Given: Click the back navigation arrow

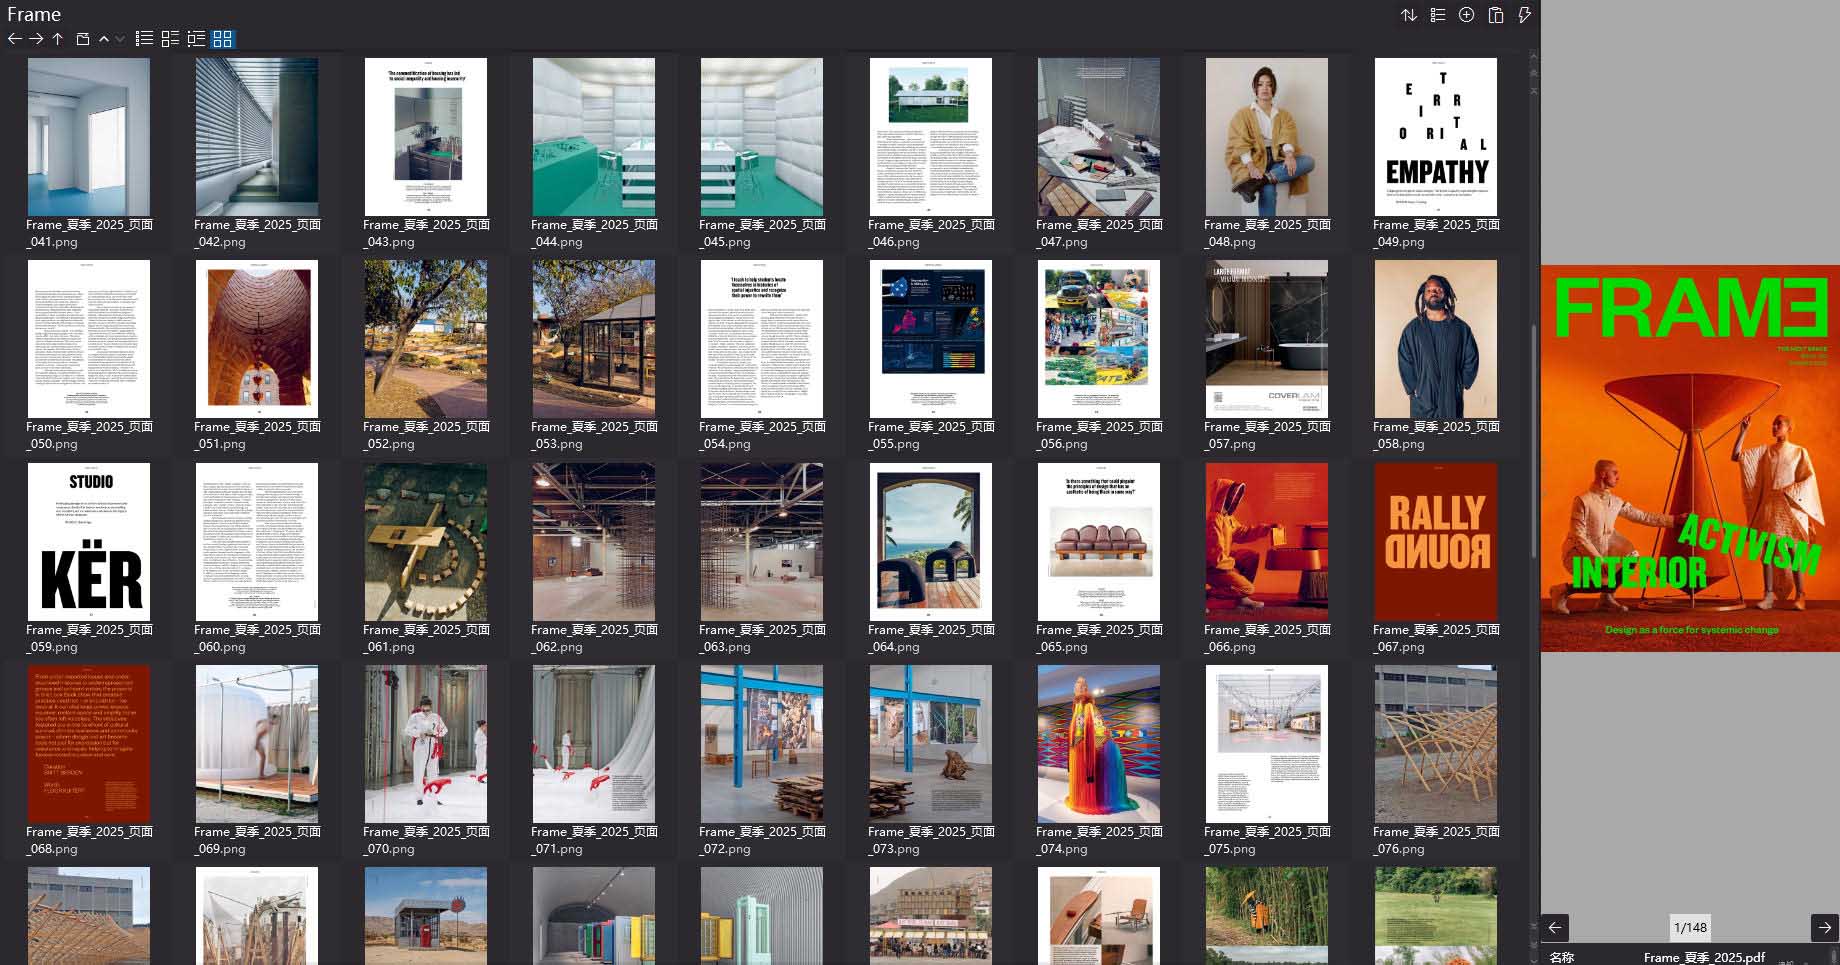Looking at the screenshot, I should coord(13,39).
